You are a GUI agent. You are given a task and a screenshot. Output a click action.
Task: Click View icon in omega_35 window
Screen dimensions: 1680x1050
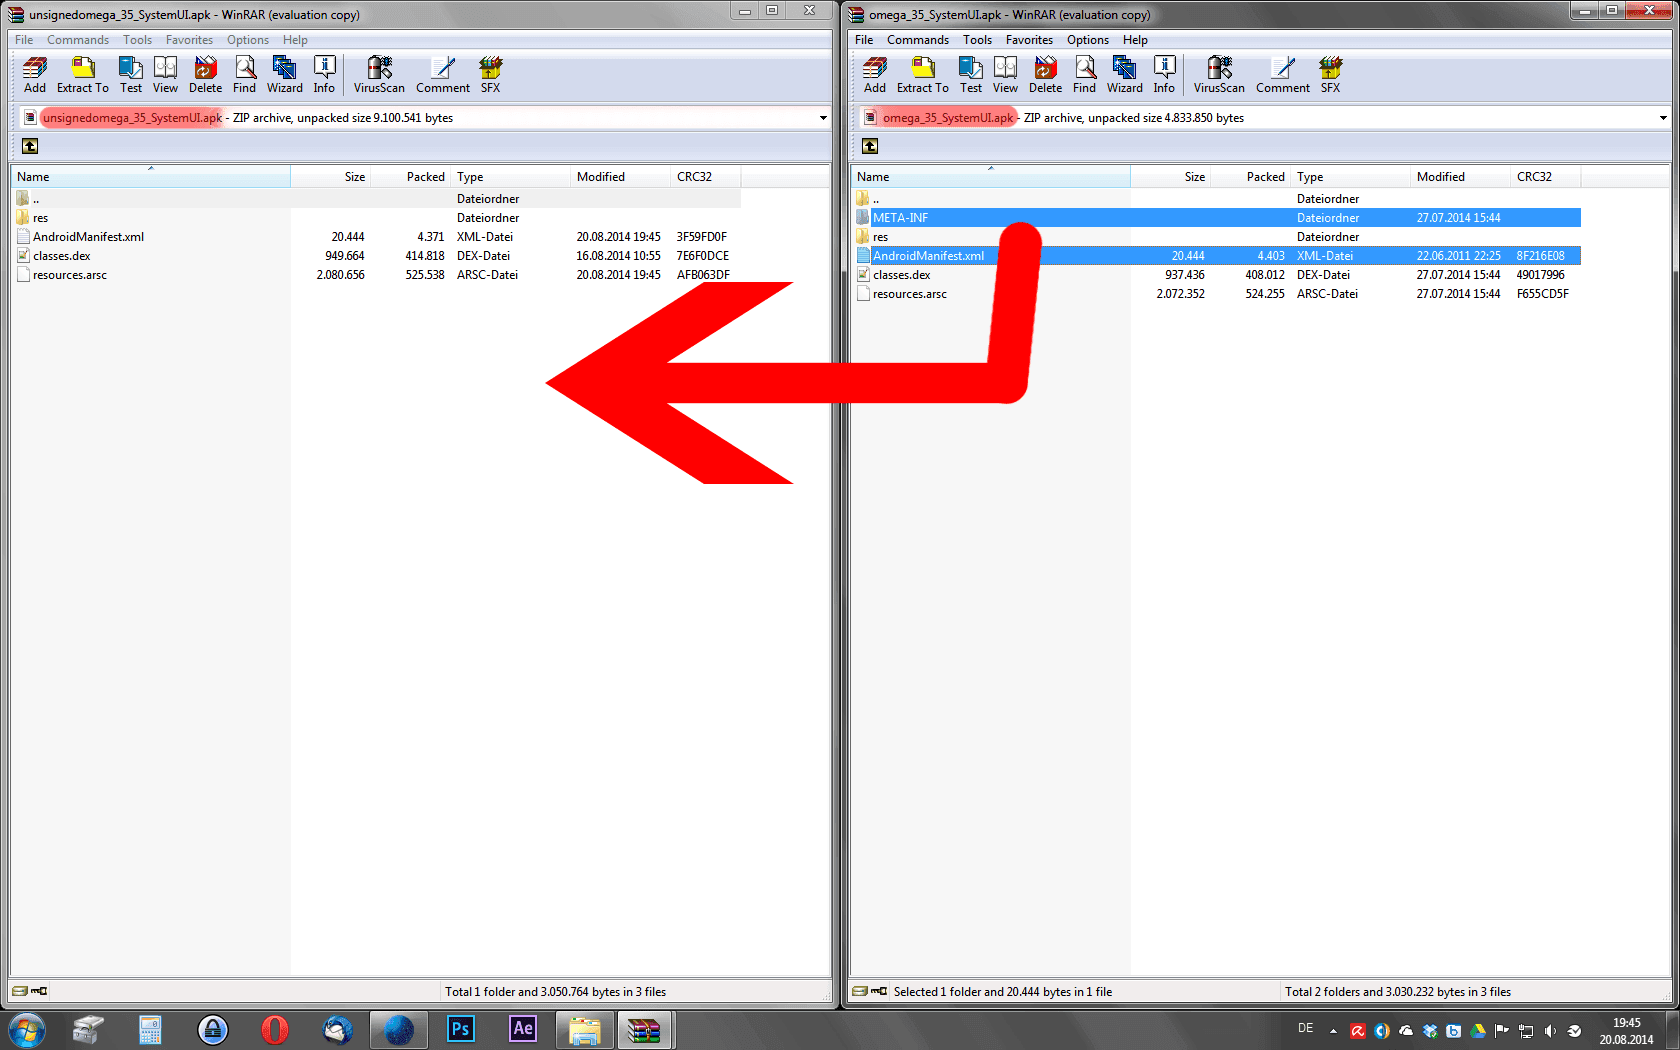click(1006, 75)
